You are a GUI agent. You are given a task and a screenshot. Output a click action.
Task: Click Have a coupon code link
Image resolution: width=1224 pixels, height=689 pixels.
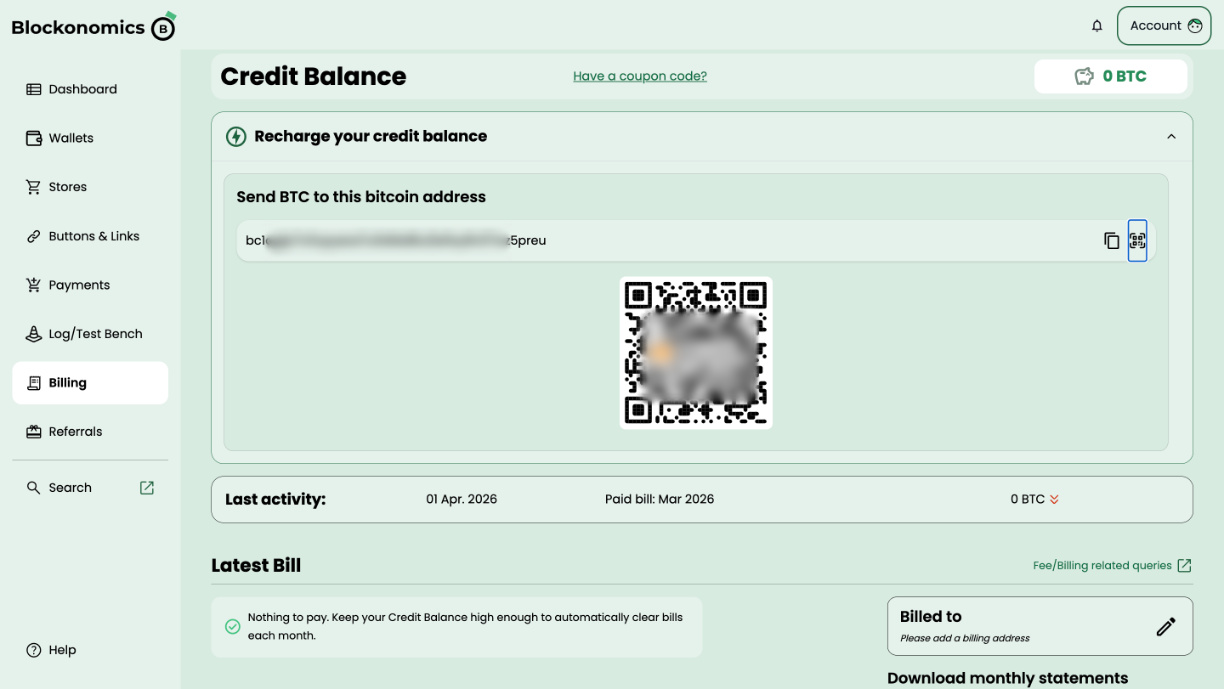click(x=640, y=76)
